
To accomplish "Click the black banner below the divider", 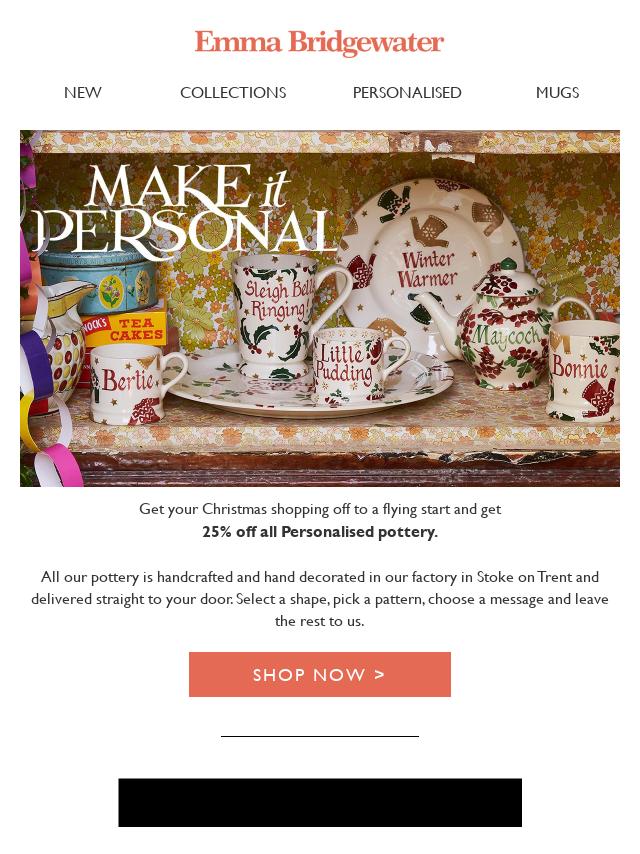I will point(320,802).
